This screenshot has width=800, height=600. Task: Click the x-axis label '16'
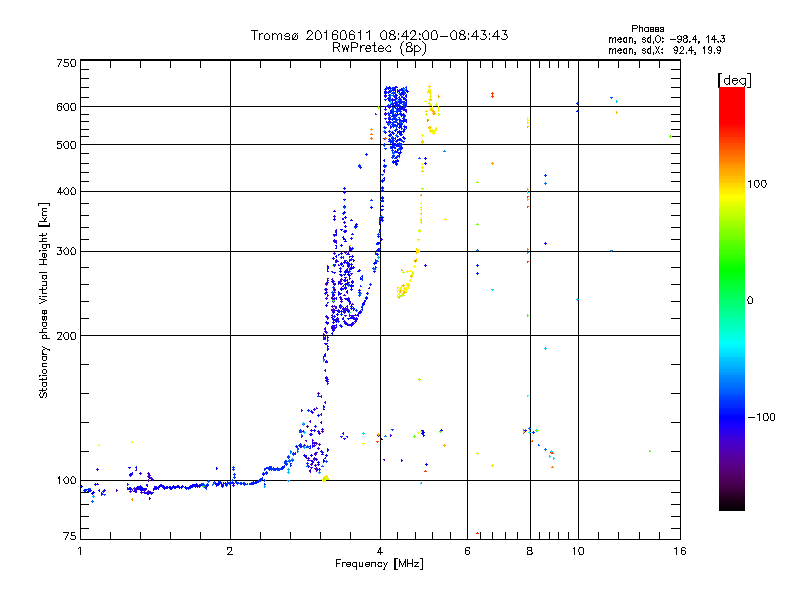click(680, 551)
